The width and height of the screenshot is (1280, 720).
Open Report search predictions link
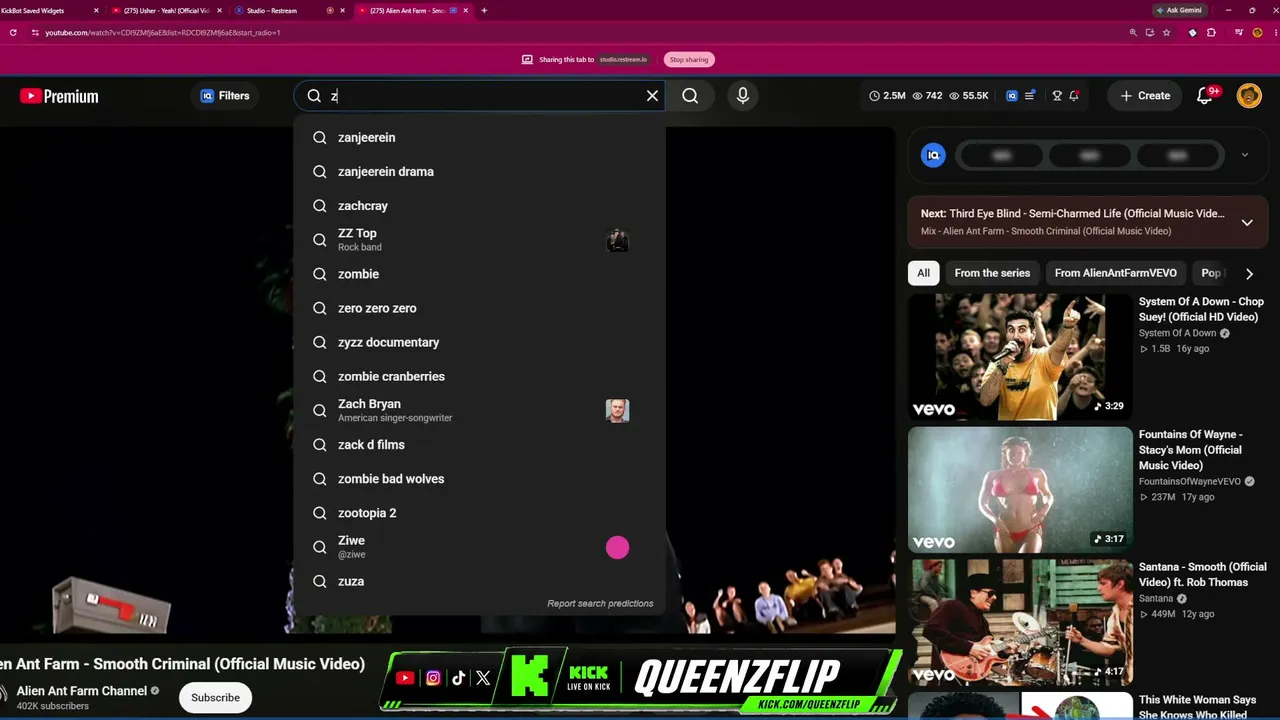tap(600, 604)
